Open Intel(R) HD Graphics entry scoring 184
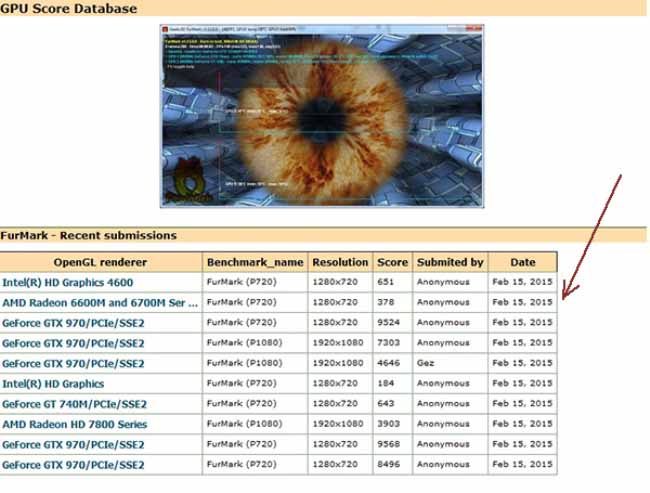The width and height of the screenshot is (650, 493). tap(53, 384)
